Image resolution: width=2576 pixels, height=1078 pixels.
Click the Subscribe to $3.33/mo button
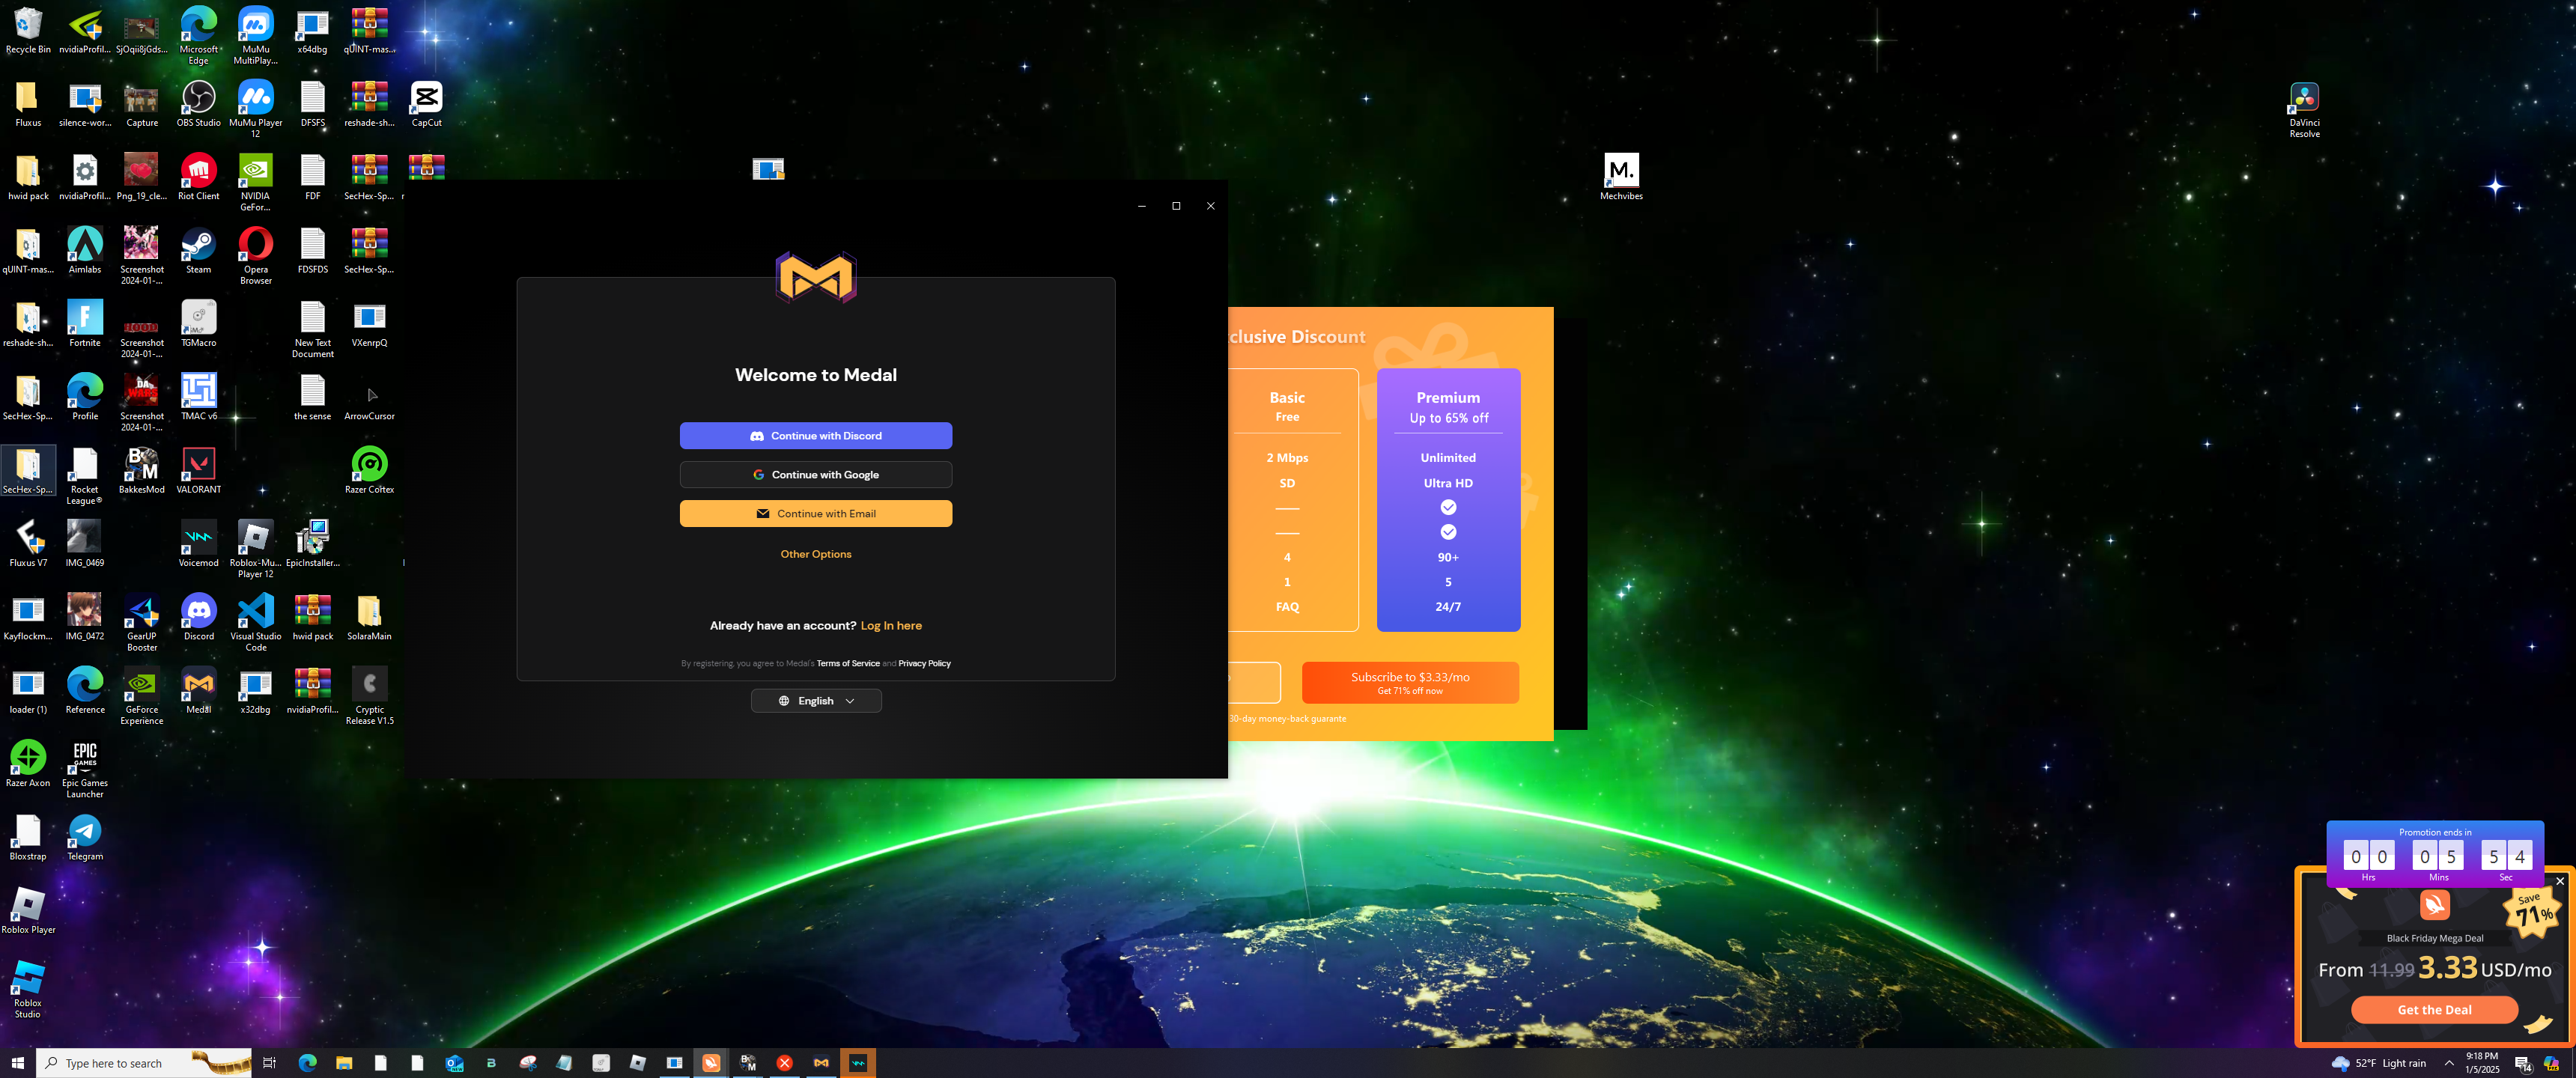1409,682
